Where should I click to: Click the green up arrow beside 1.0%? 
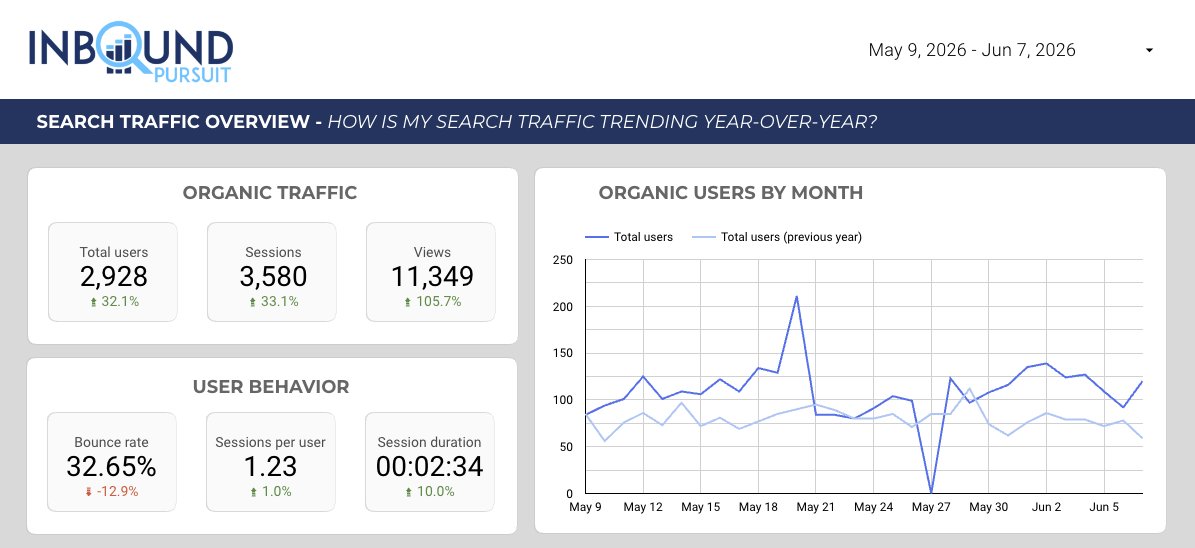[x=254, y=492]
